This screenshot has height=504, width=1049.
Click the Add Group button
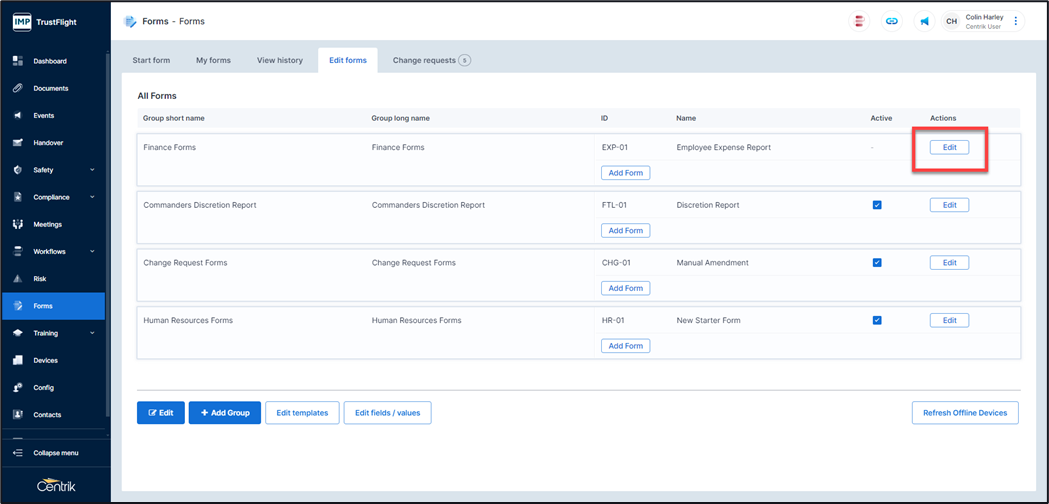pos(224,413)
